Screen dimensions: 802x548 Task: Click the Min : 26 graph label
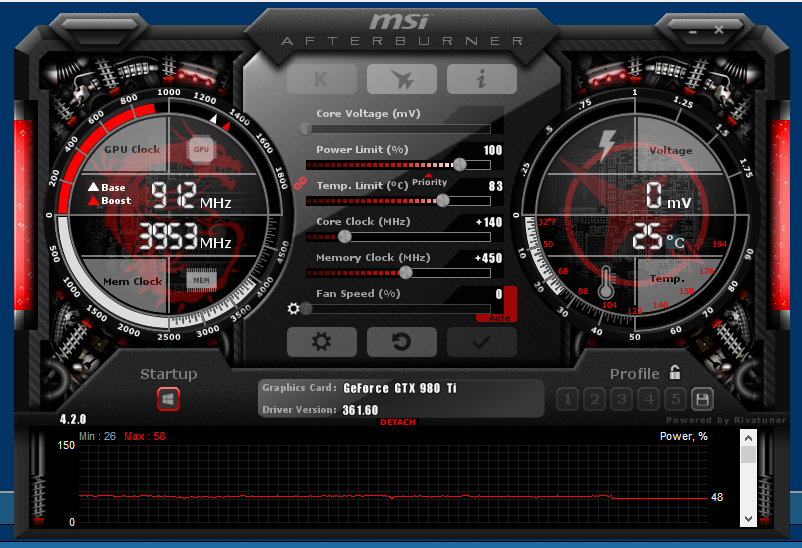[x=97, y=436]
